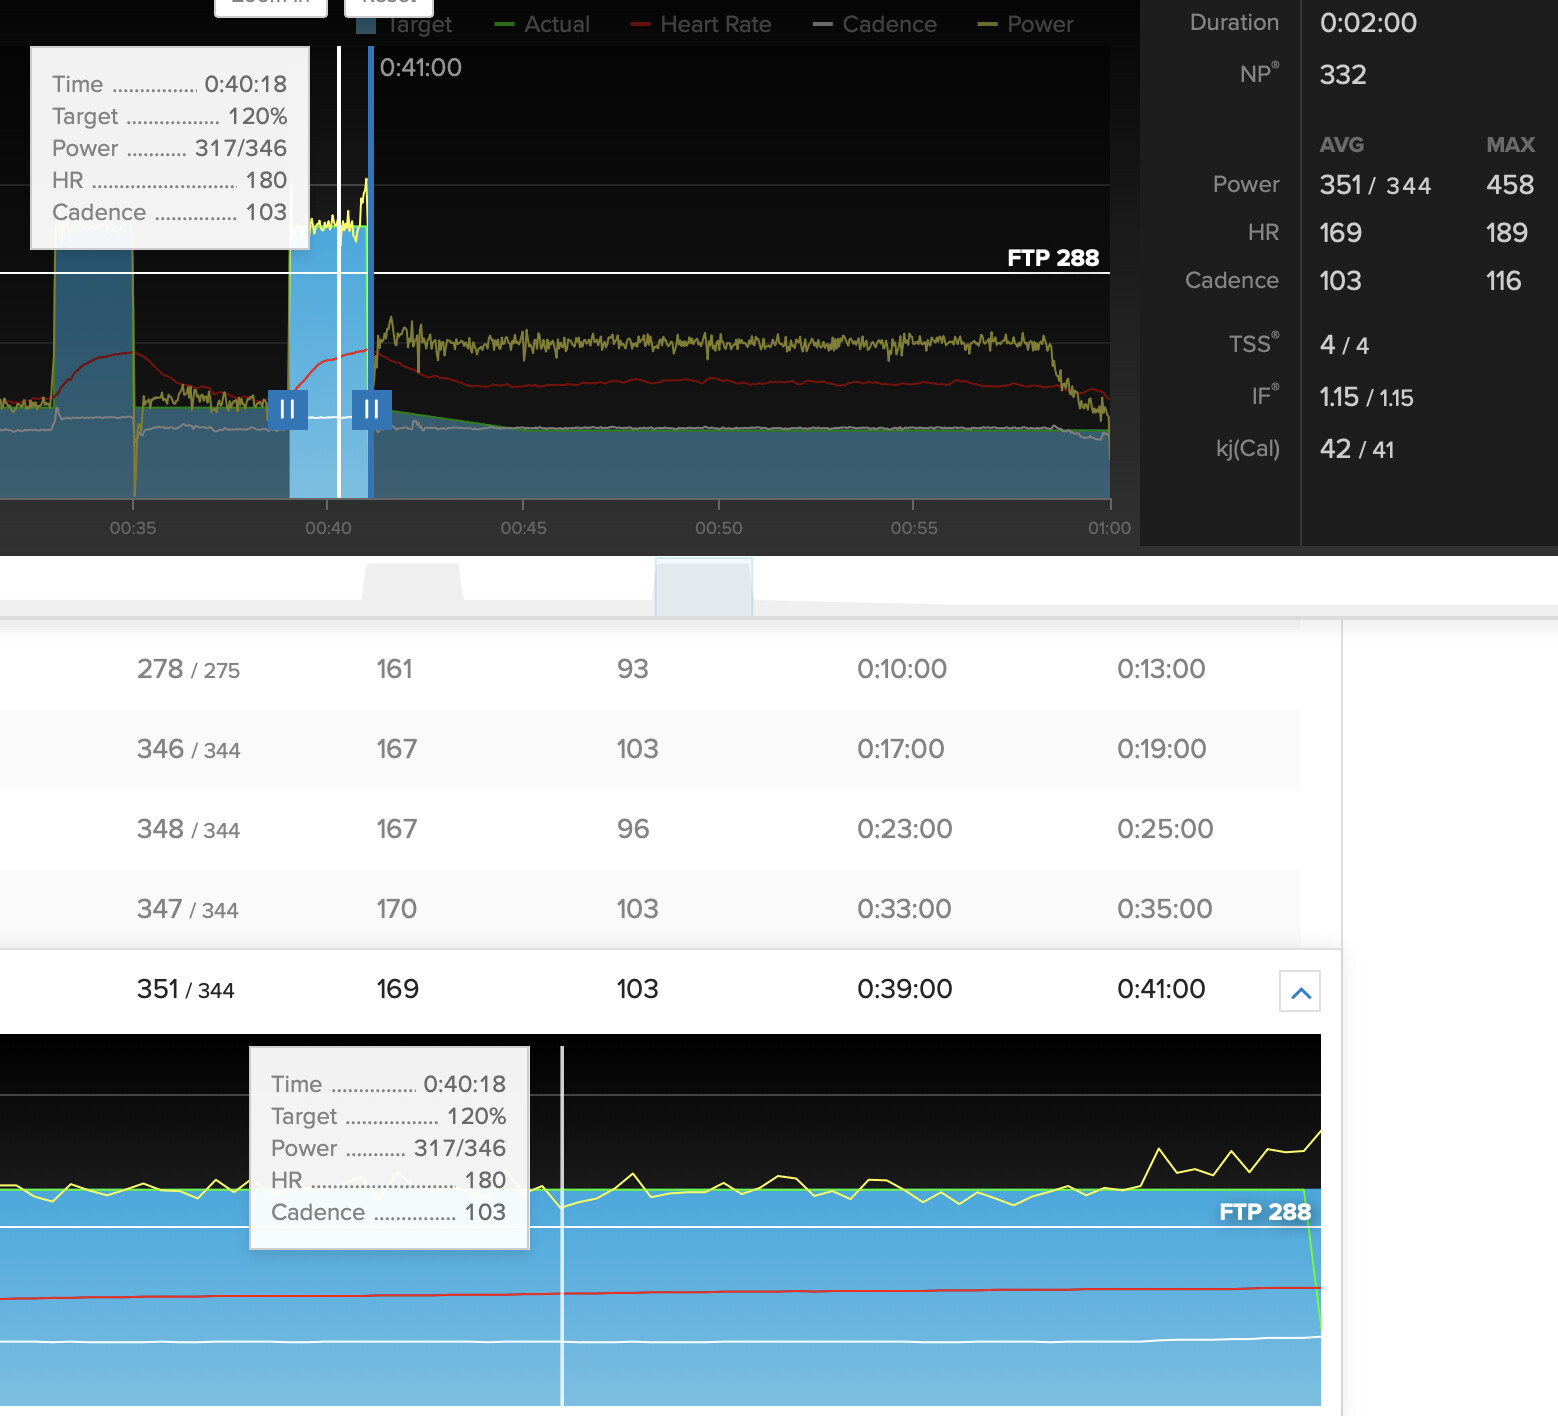
Task: Click the AVG column header
Action: click(1342, 145)
